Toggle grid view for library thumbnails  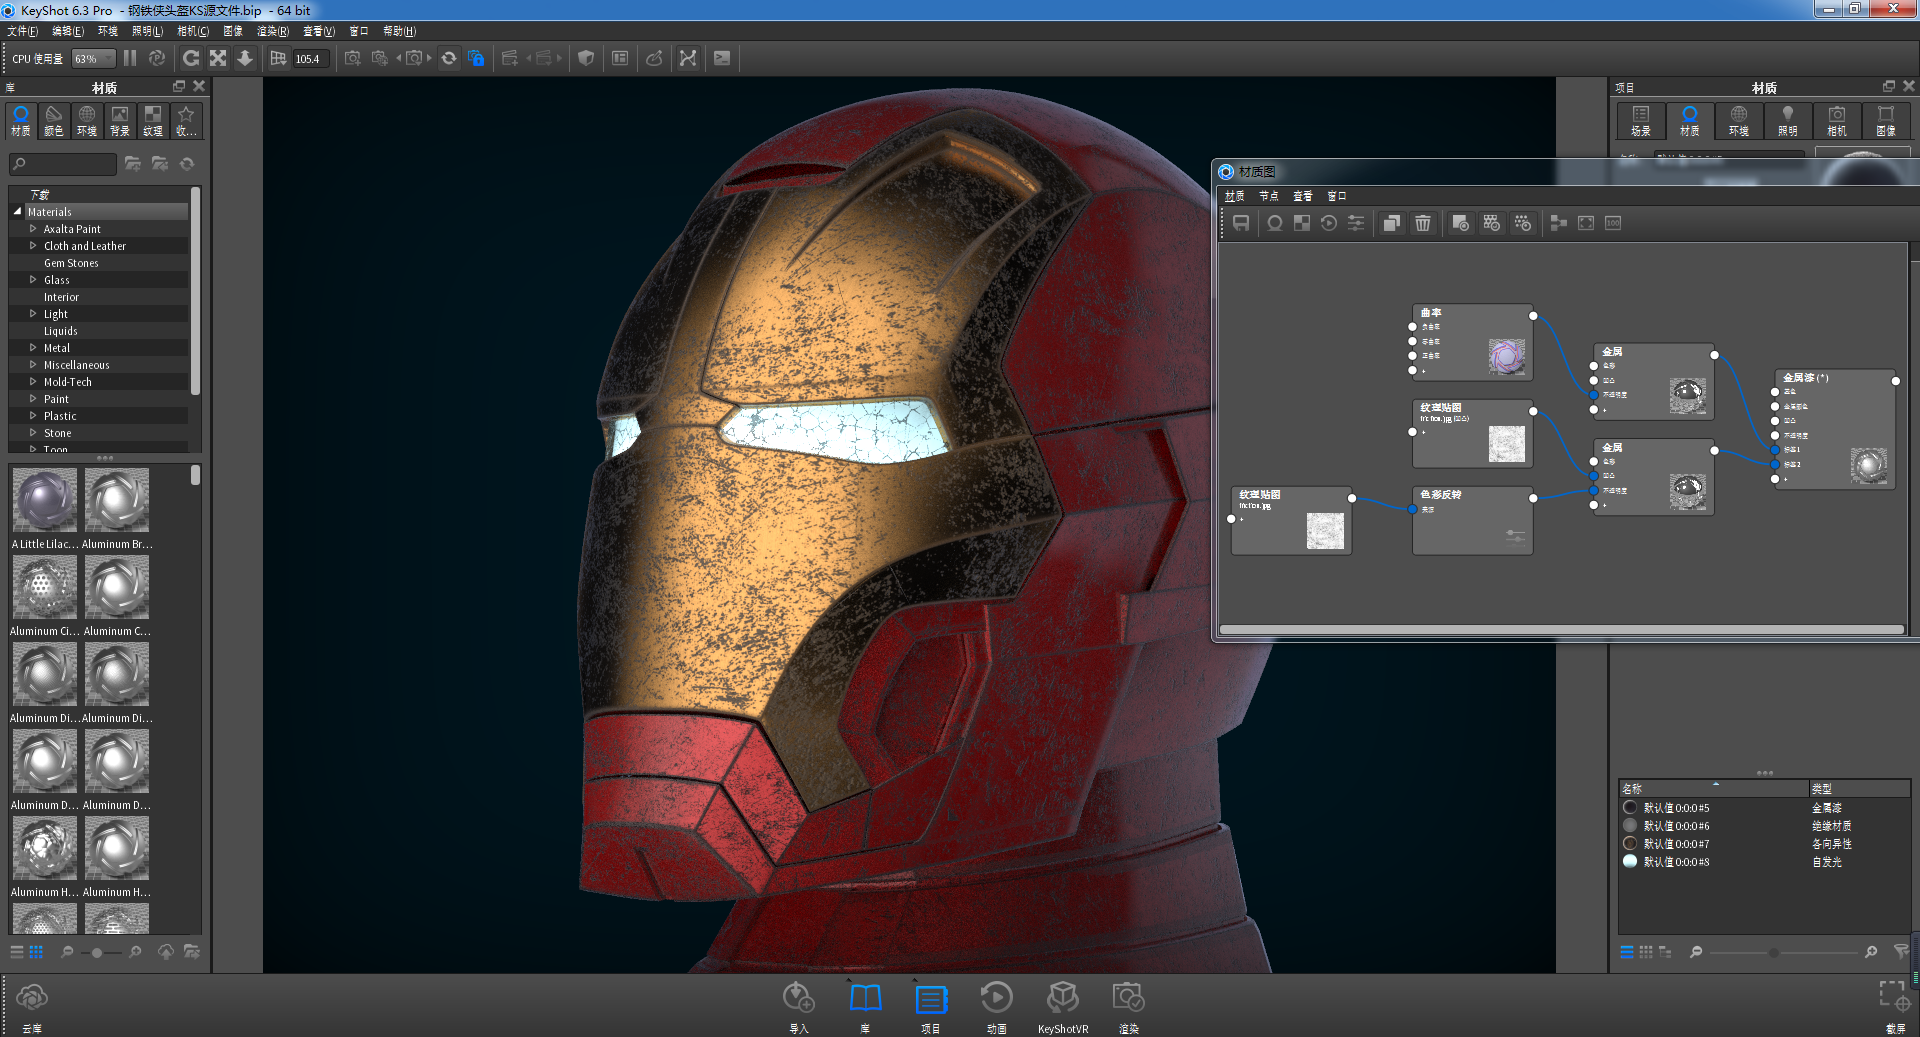pyautogui.click(x=37, y=952)
